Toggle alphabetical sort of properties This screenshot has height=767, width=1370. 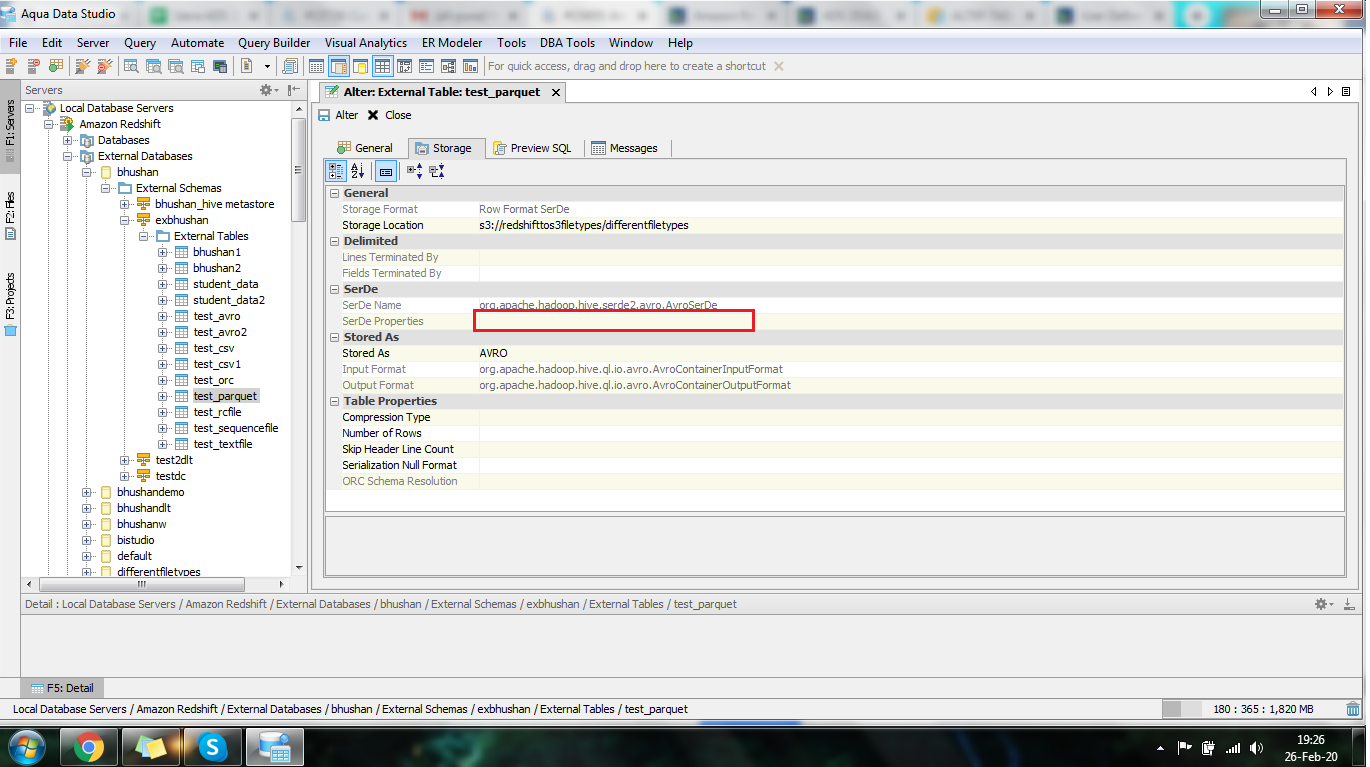coord(357,171)
